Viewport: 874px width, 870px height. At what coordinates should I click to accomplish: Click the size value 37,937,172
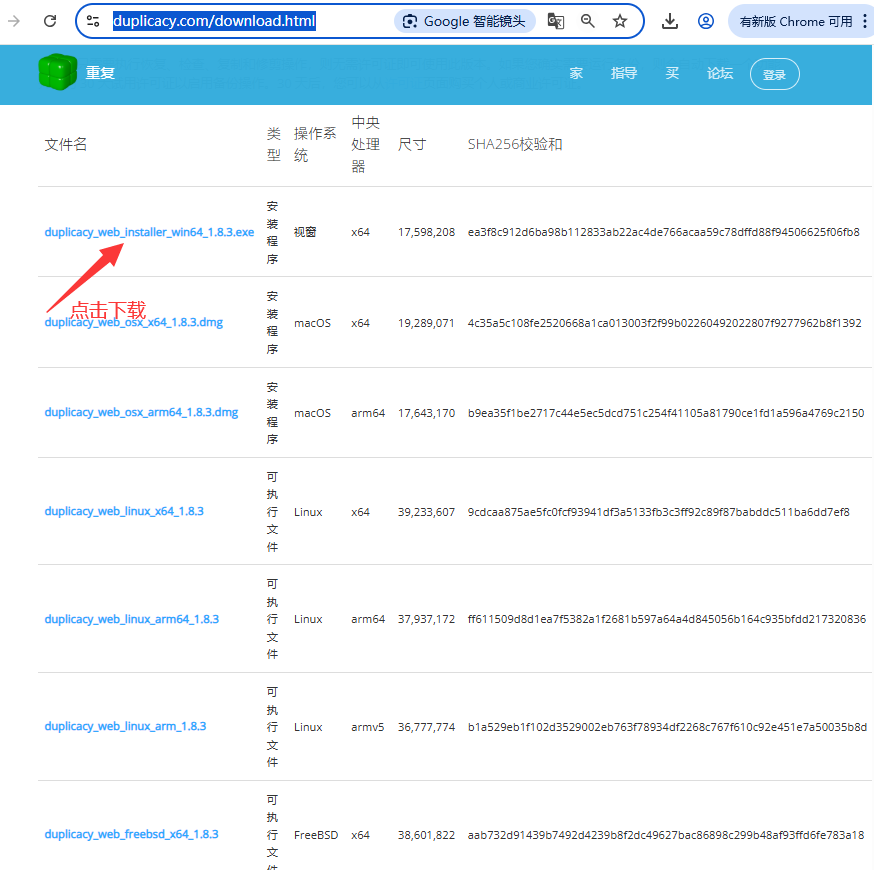426,619
